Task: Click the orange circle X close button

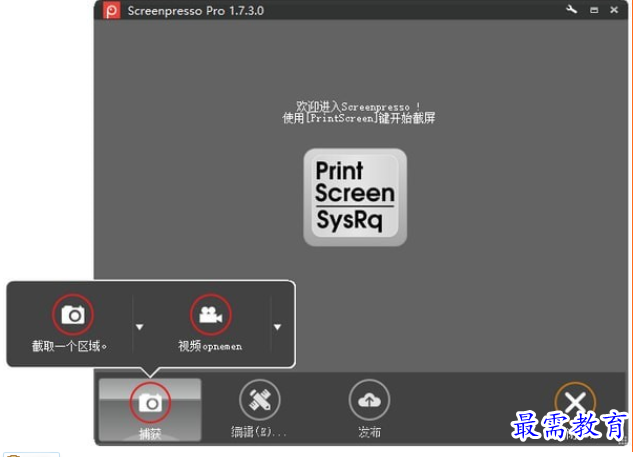Action: point(575,402)
